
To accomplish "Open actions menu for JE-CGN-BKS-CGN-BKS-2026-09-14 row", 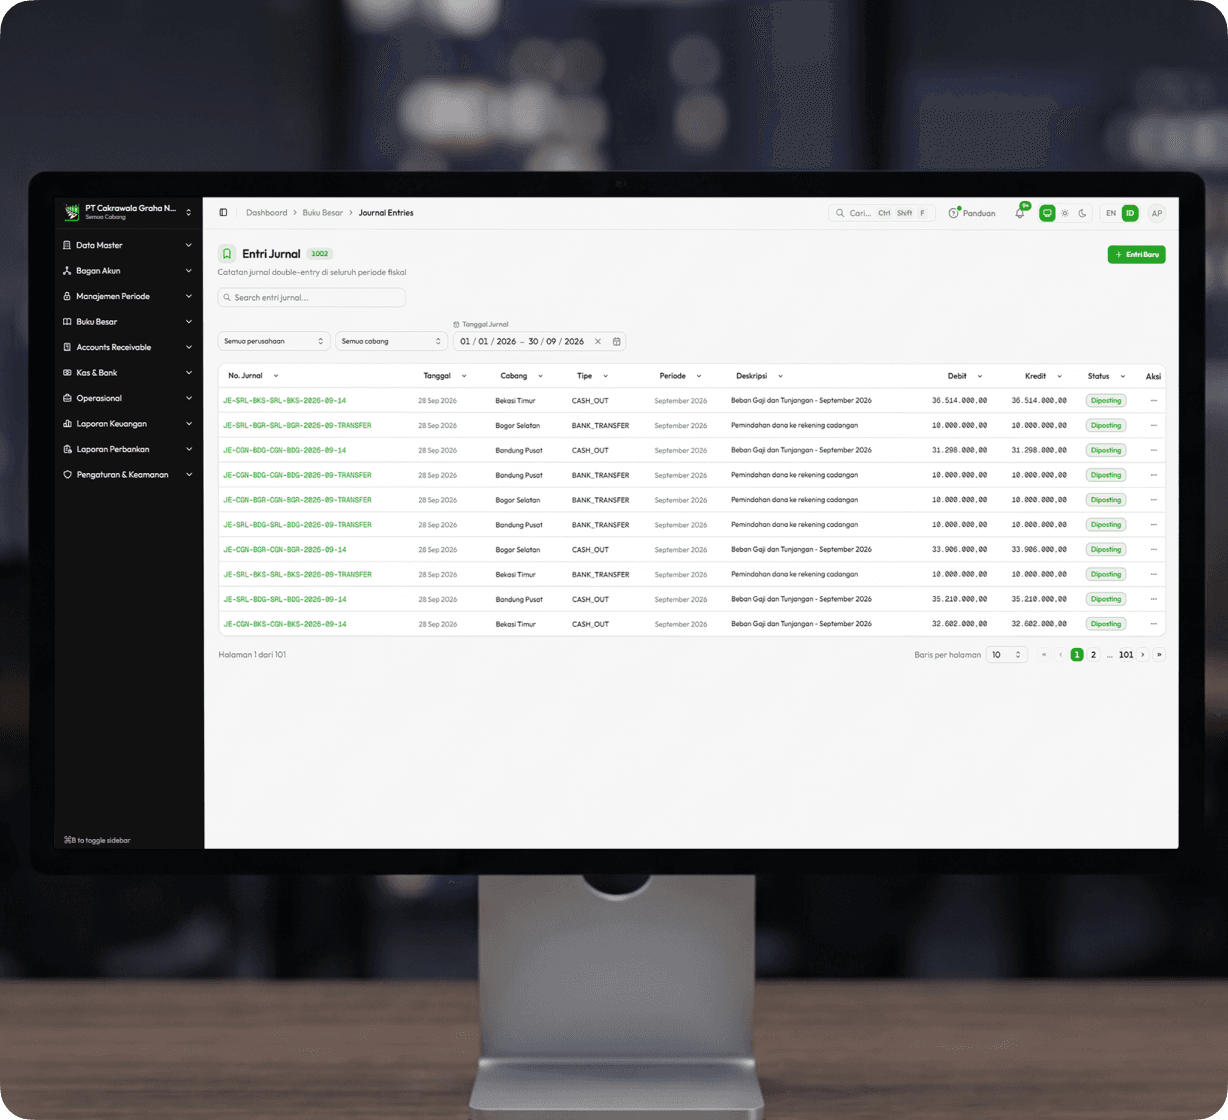I will (1153, 624).
